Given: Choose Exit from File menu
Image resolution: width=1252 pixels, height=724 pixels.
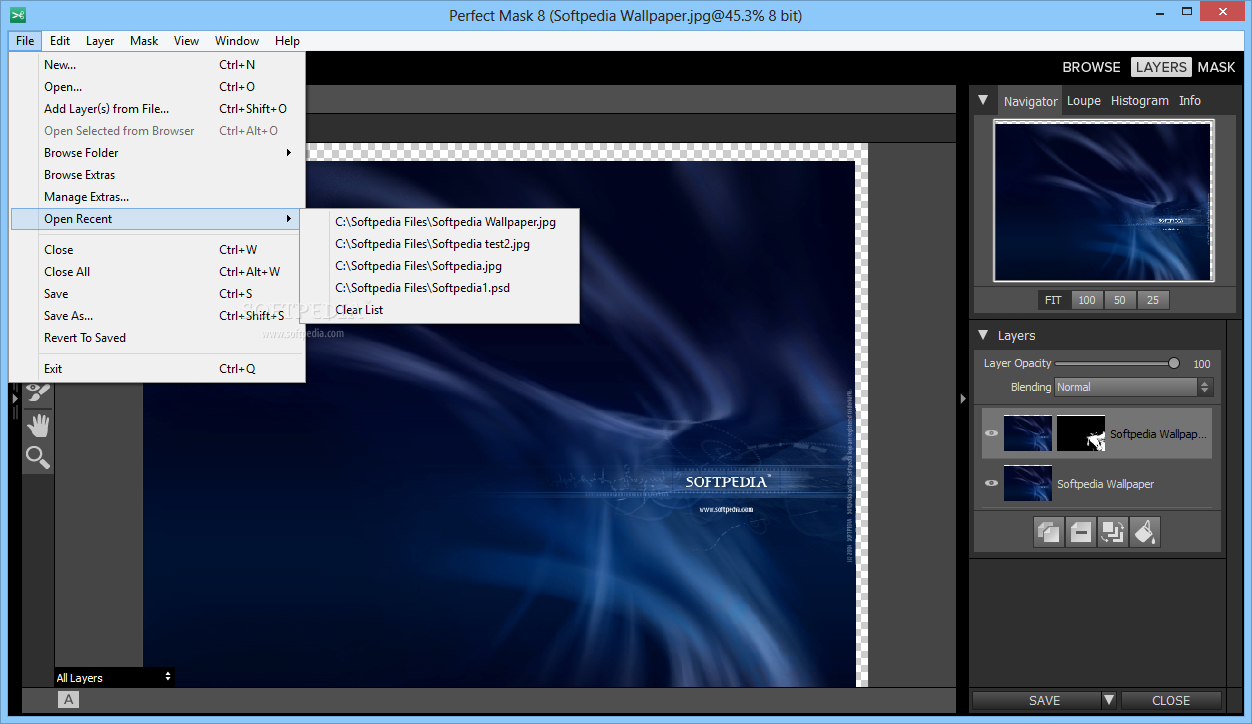Looking at the screenshot, I should [x=156, y=369].
